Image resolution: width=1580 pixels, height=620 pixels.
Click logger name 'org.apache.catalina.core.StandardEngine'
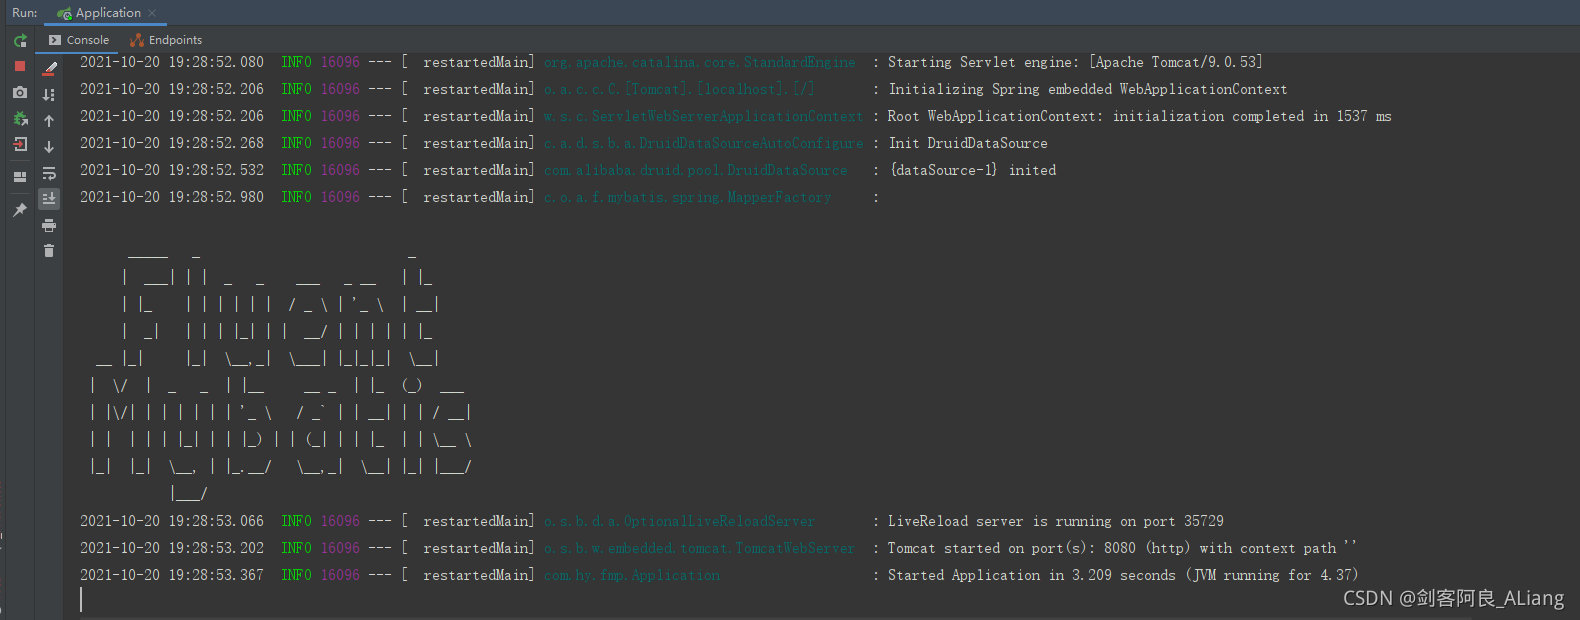click(x=700, y=62)
